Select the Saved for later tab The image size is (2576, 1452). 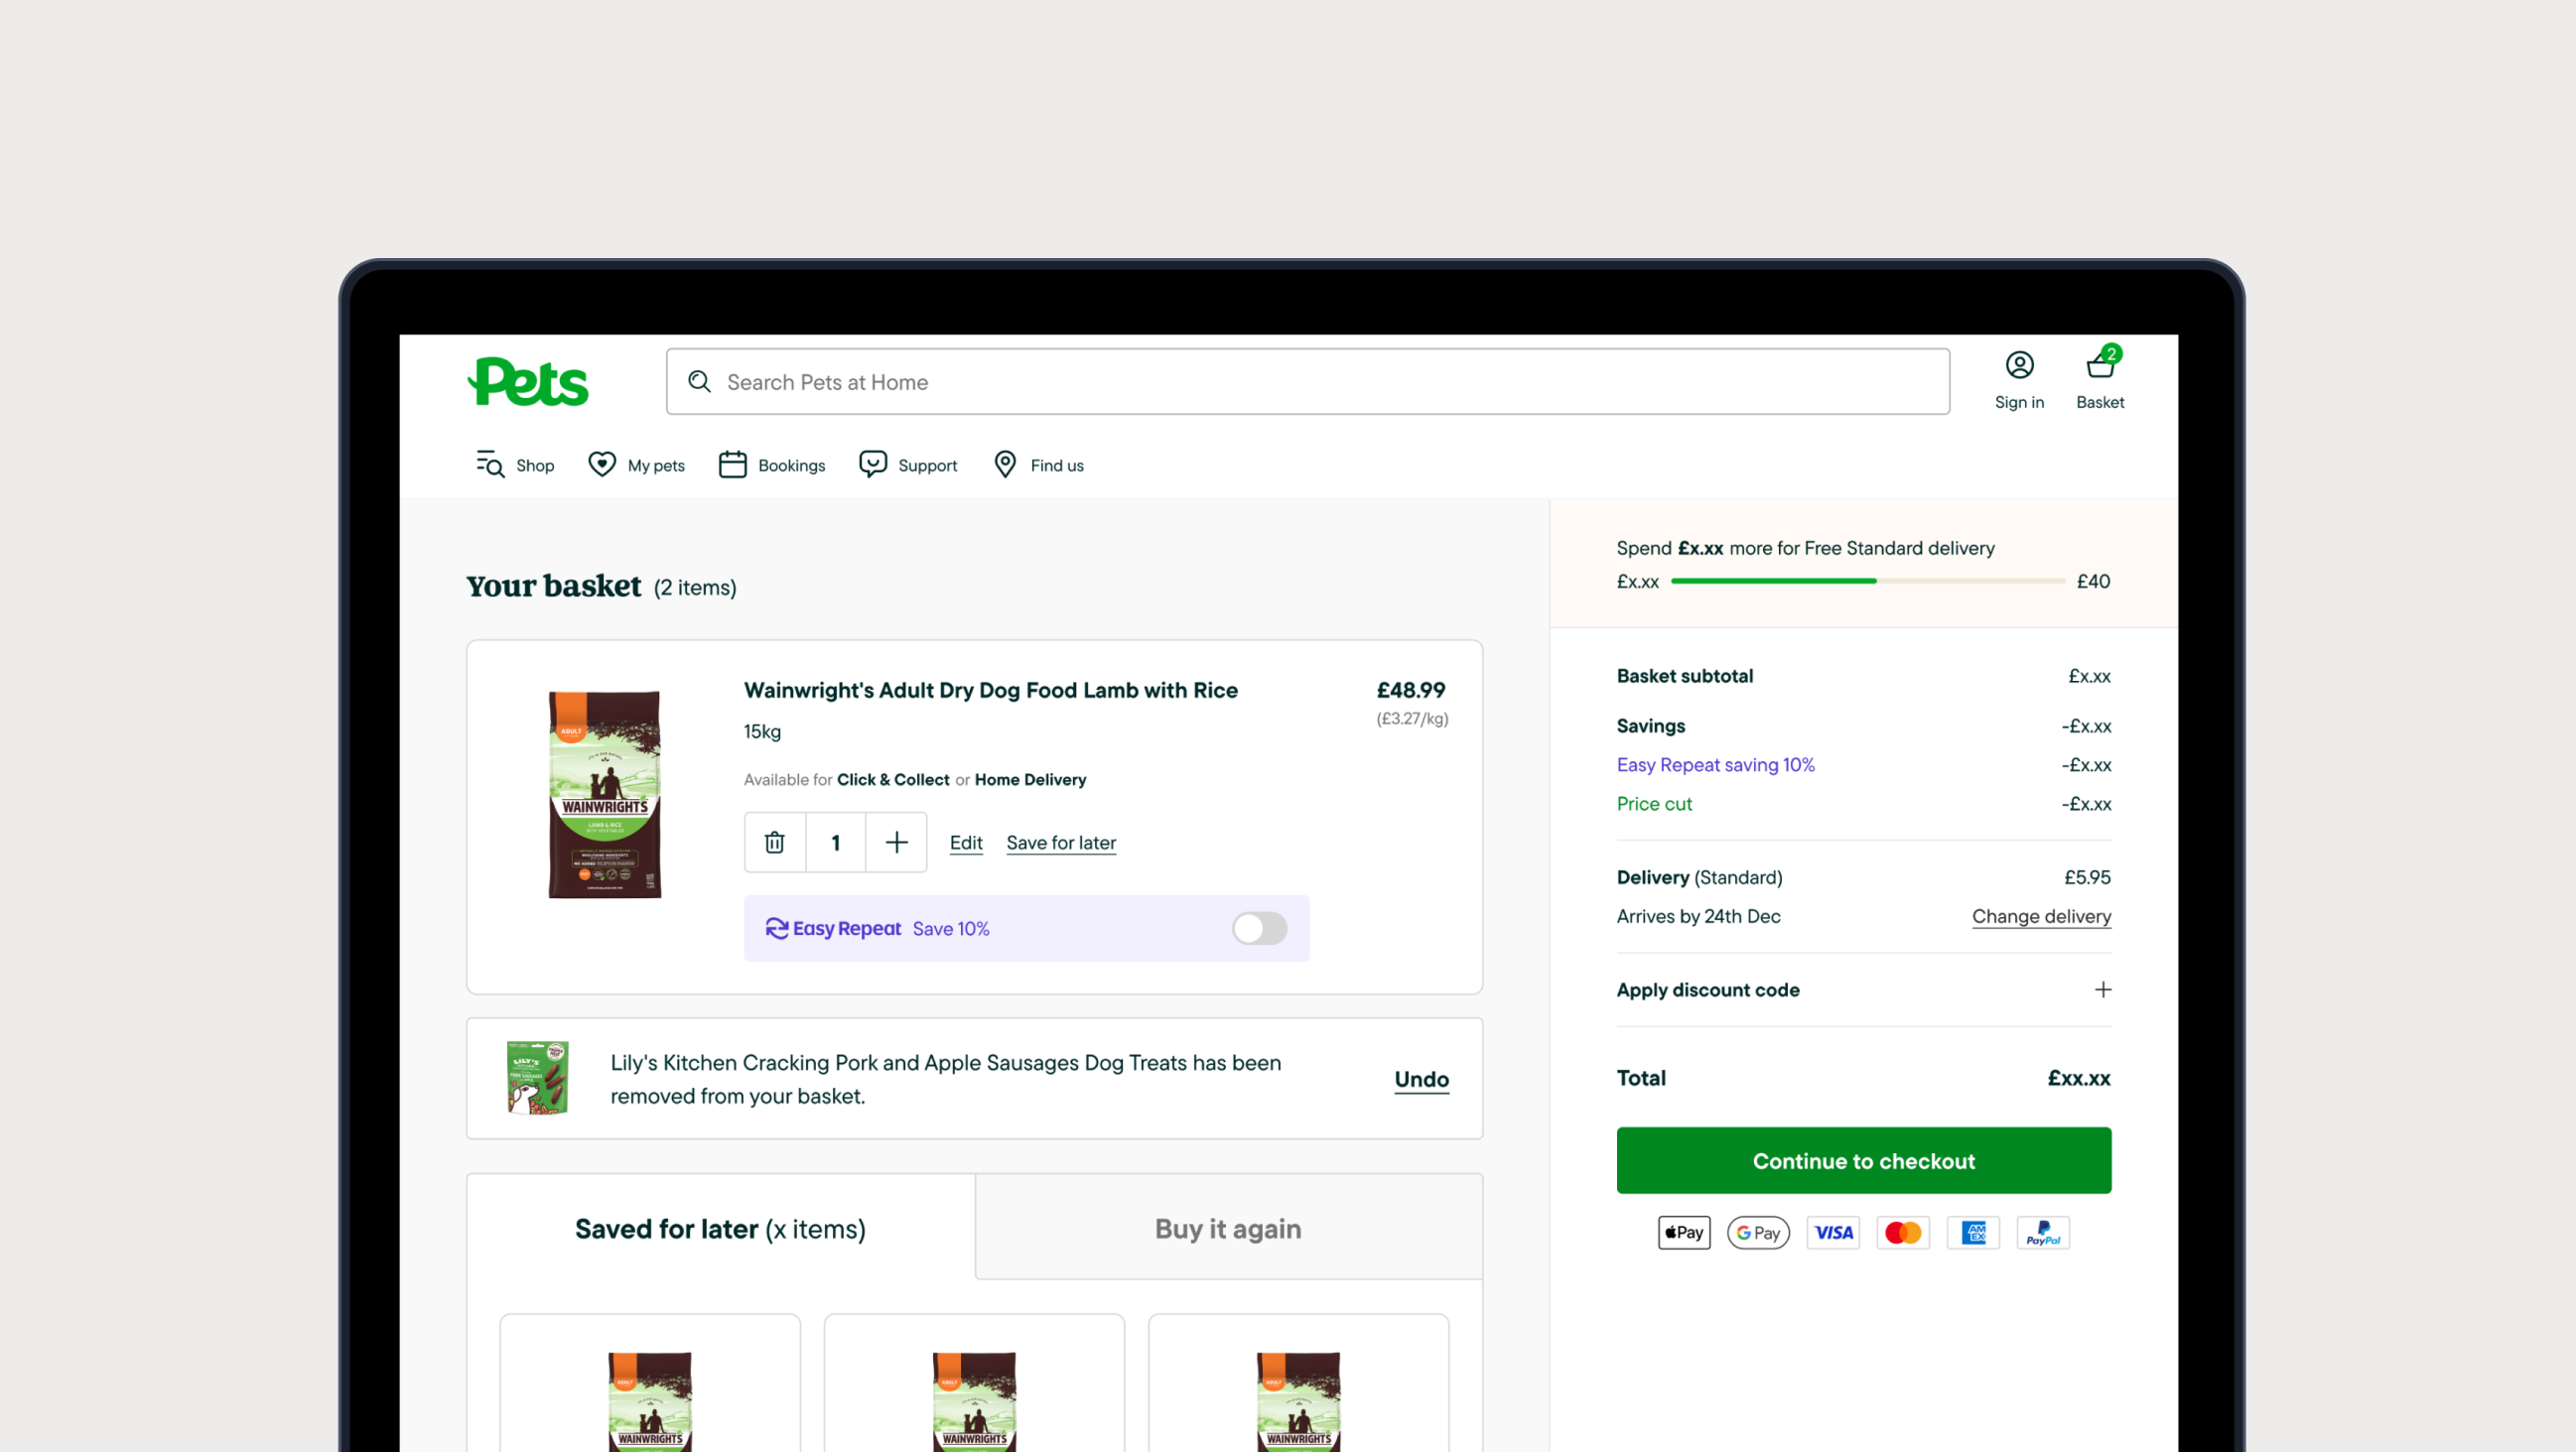tap(719, 1228)
